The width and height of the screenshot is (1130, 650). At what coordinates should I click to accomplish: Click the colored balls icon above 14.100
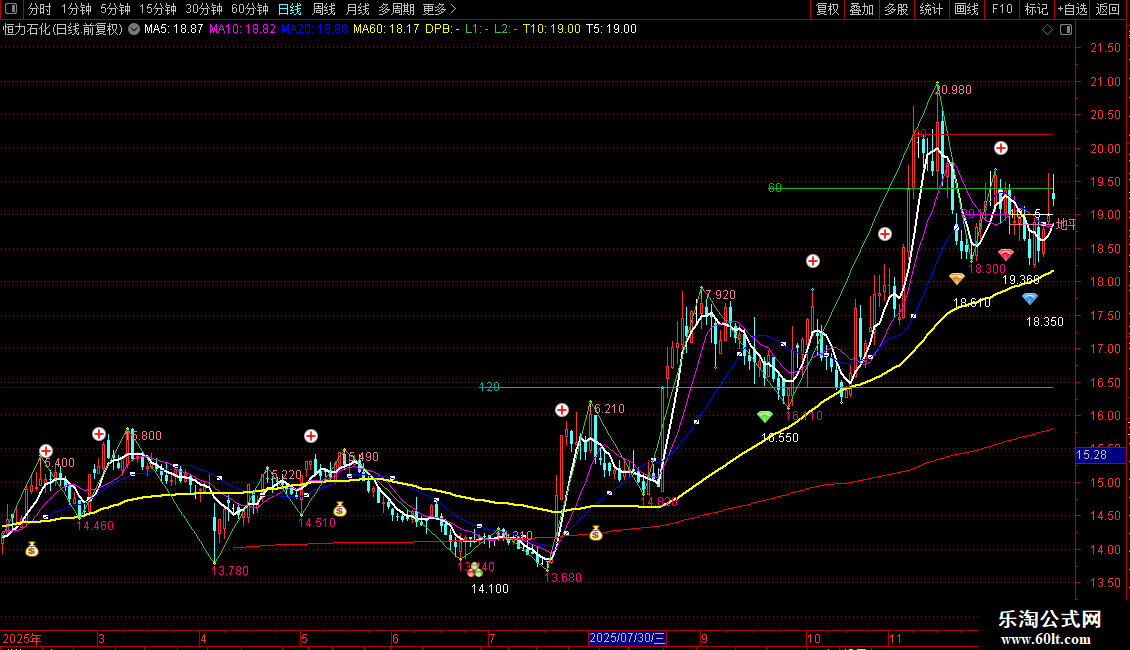point(474,570)
